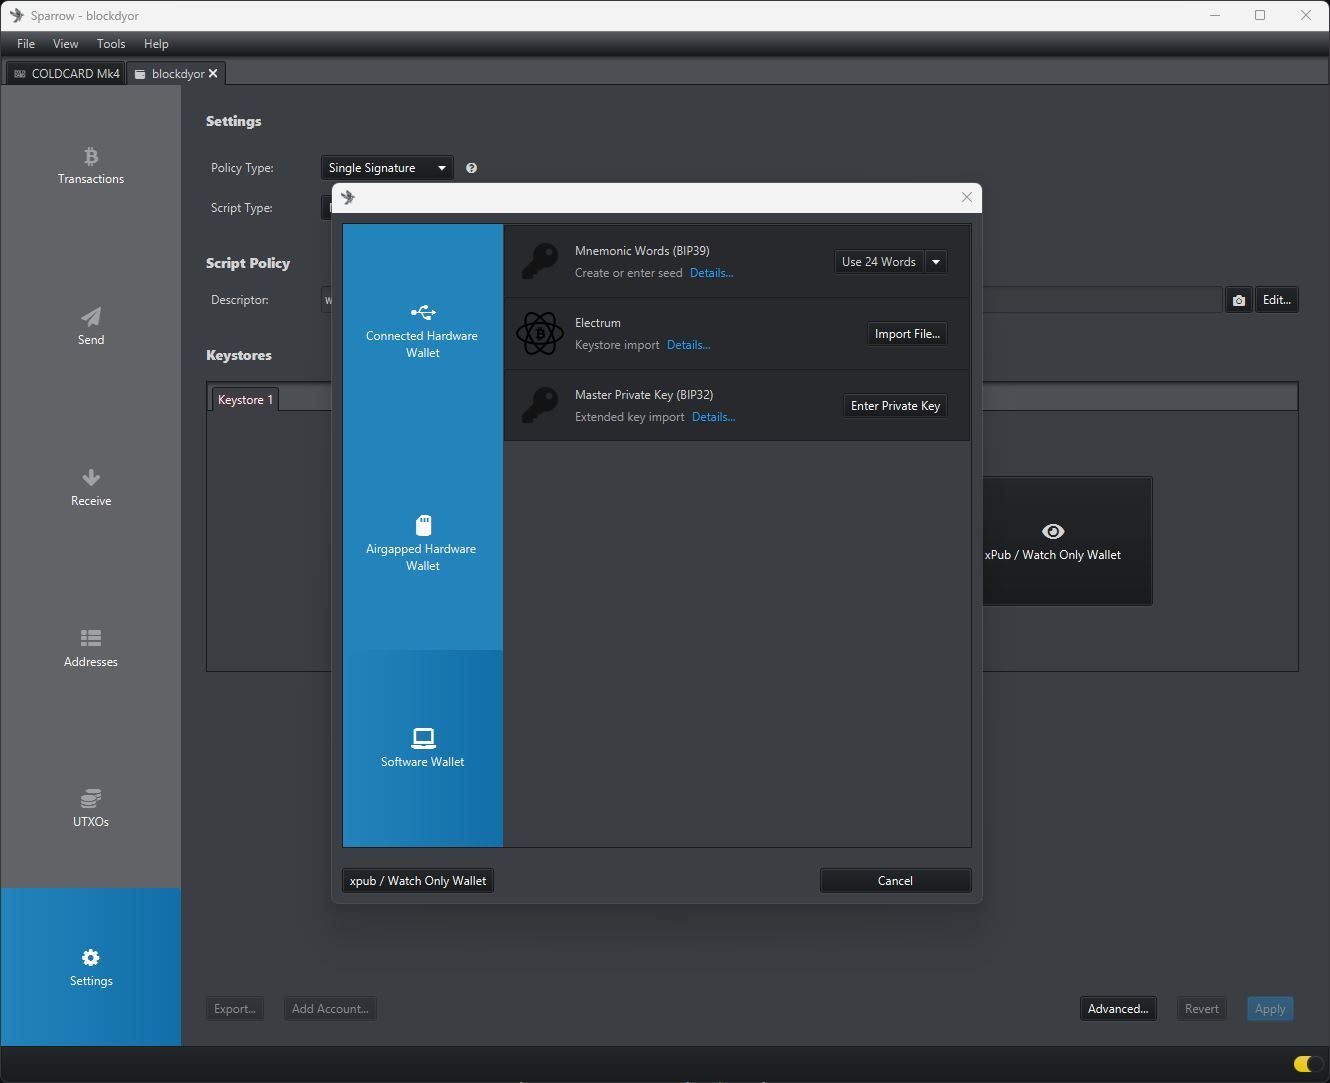
Task: Click the Add Account button
Action: 330,1009
